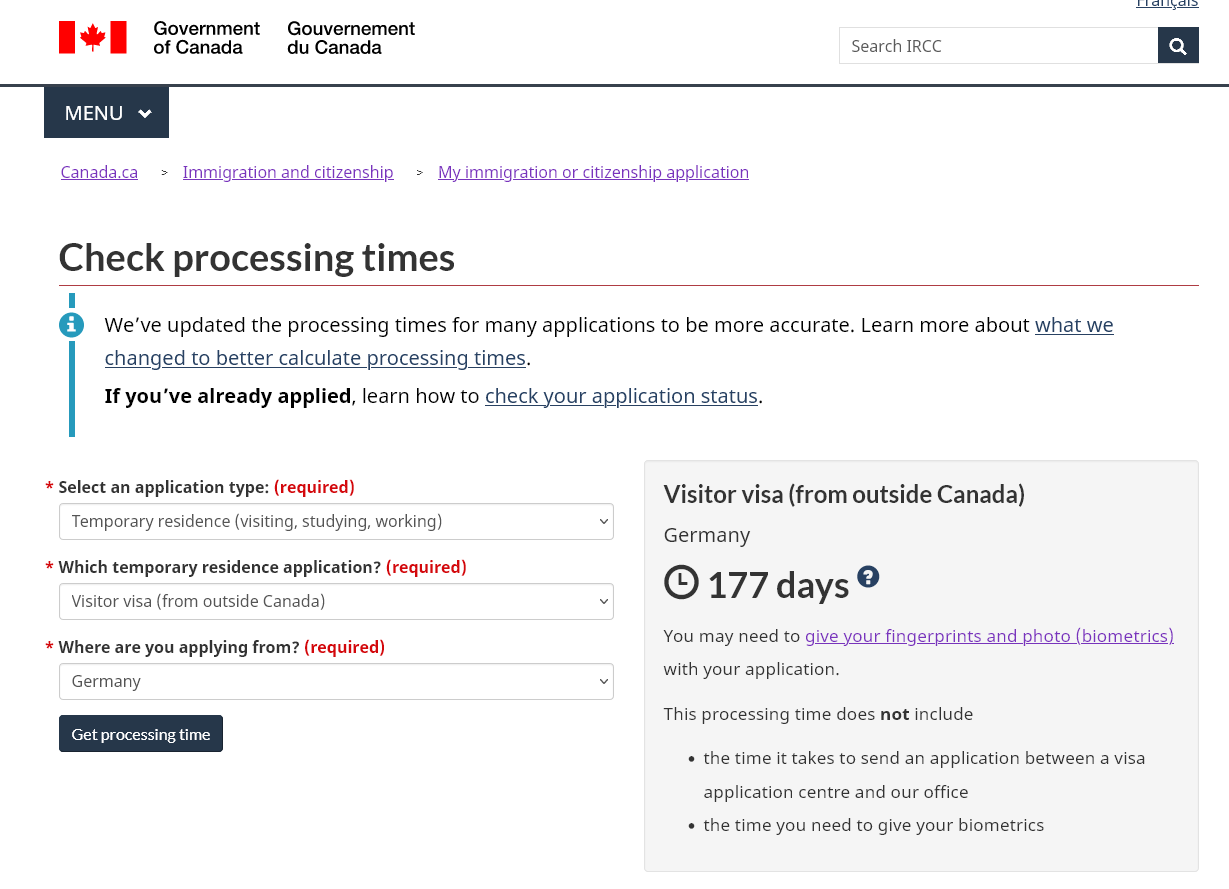Switch language to Français
The width and height of the screenshot is (1229, 889).
1167,4
